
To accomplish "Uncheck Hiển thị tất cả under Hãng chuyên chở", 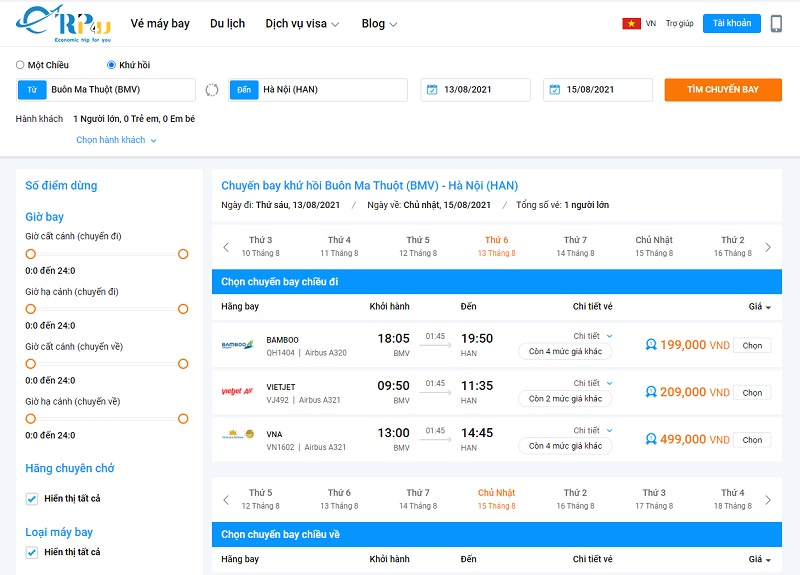I will 32,498.
